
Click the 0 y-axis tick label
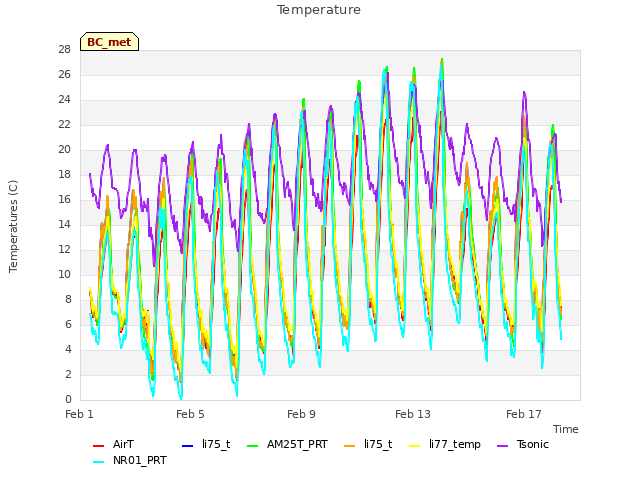68,399
